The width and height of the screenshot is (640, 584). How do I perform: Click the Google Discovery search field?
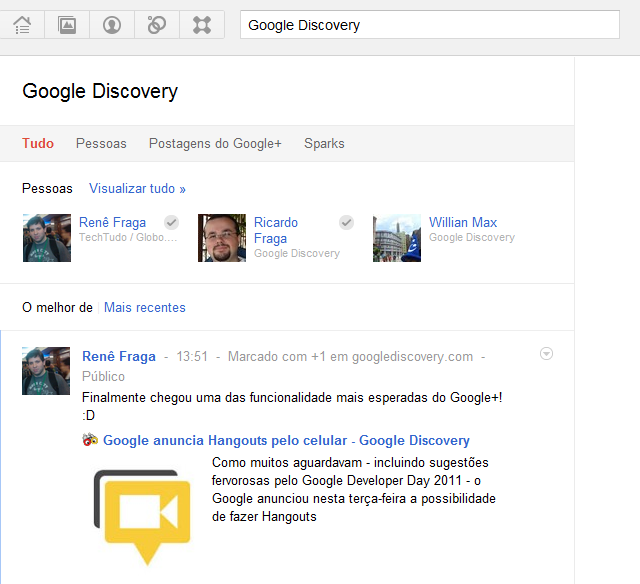430,25
